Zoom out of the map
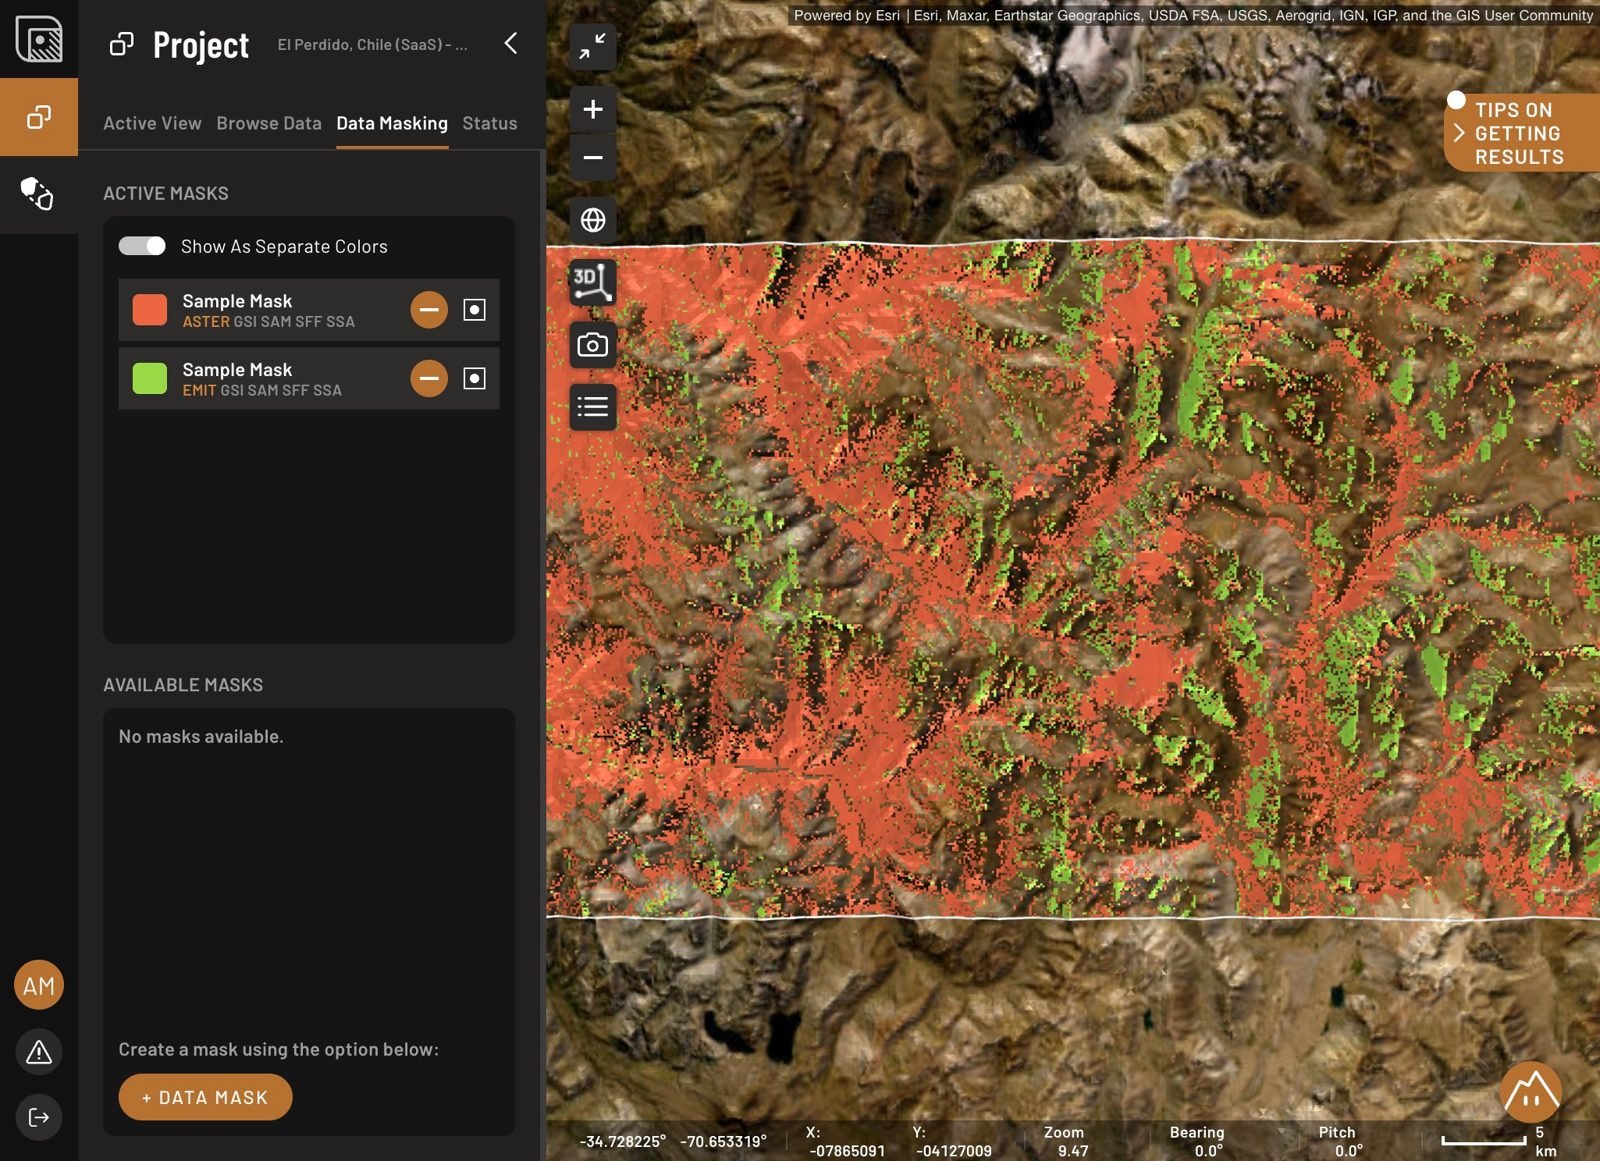This screenshot has width=1600, height=1161. (x=593, y=158)
